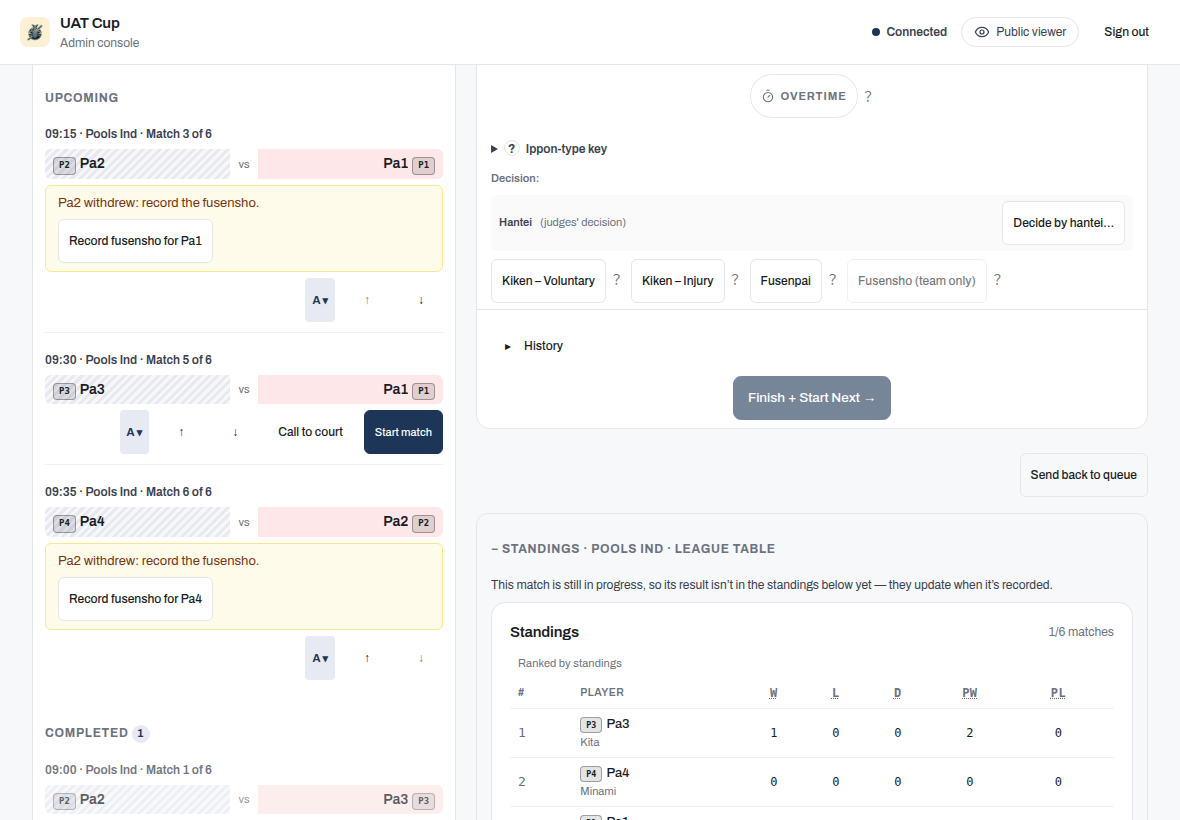The image size is (1180, 820).
Task: Record fusensho for Pa4
Action: (x=135, y=599)
